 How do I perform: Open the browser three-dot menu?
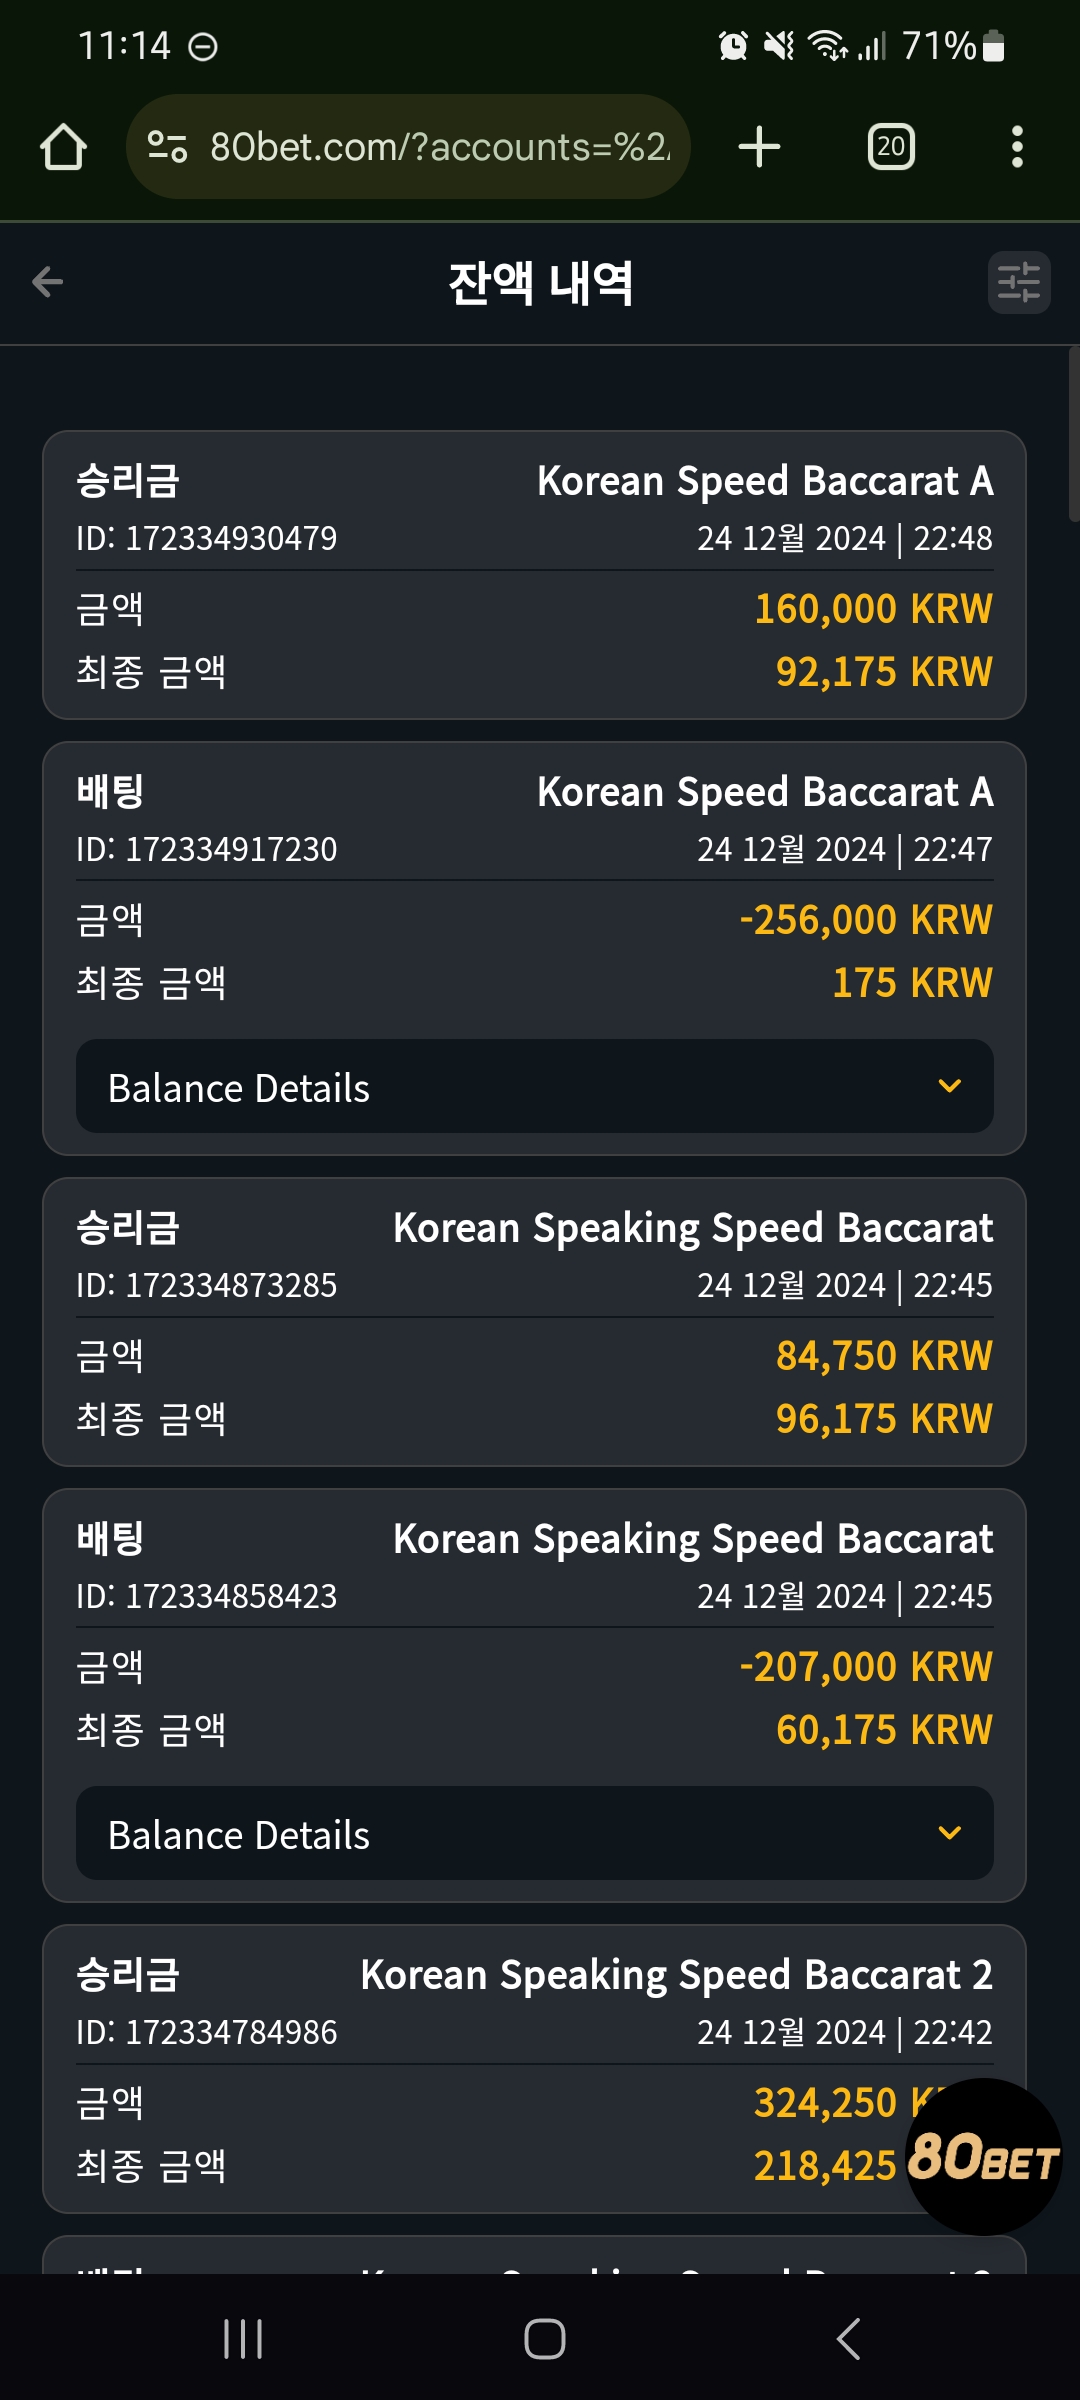point(1017,147)
